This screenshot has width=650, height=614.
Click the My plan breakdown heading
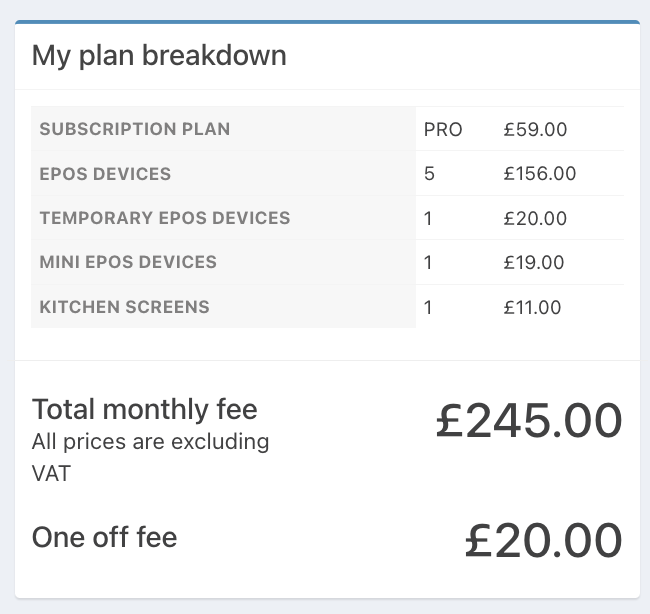[x=159, y=56]
